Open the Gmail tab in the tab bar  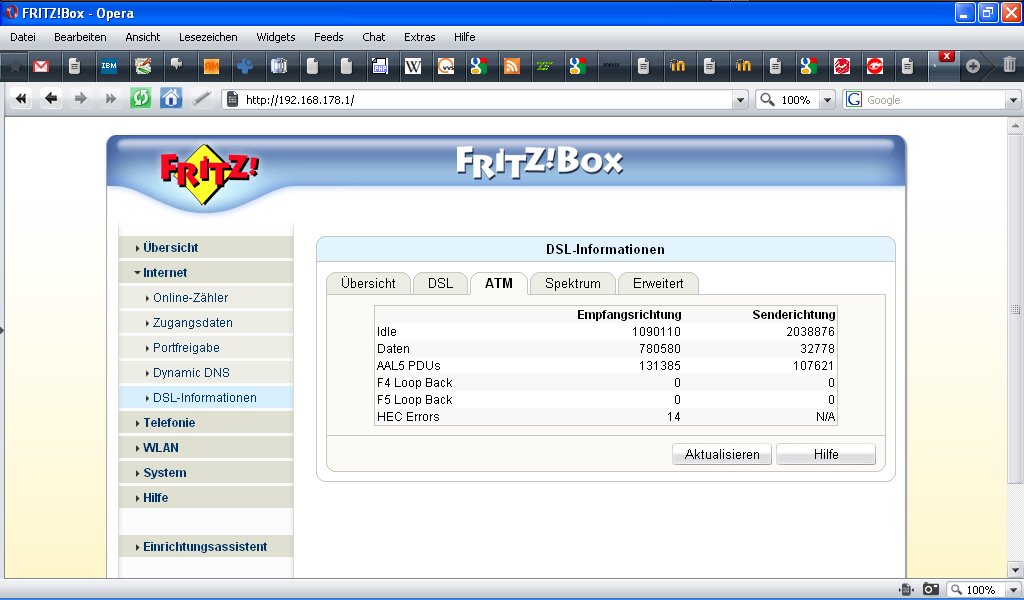(41, 67)
